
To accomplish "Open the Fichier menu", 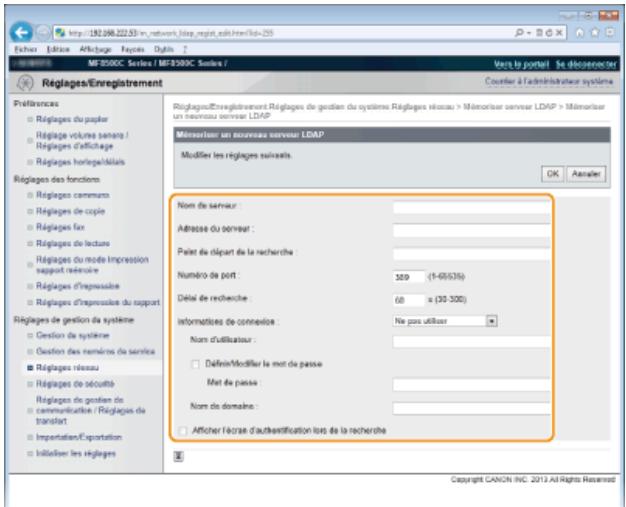I will click(x=26, y=50).
